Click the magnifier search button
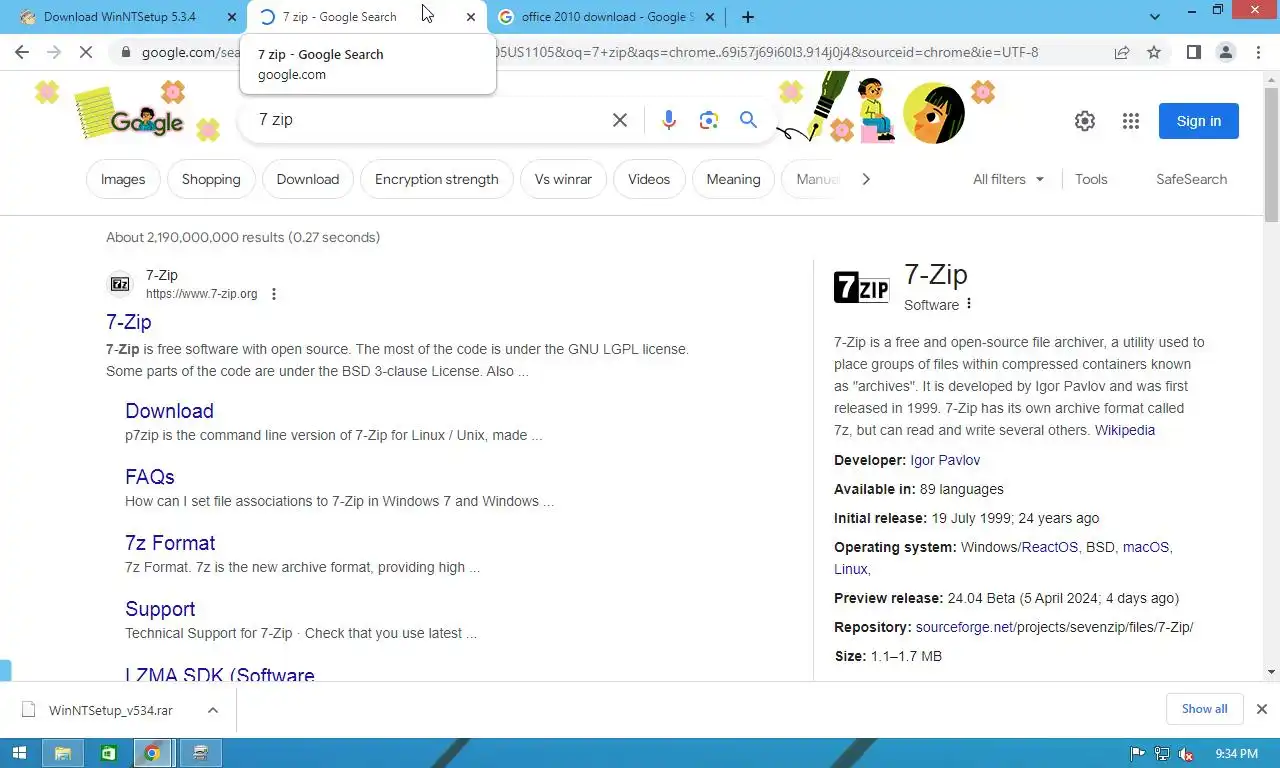Viewport: 1280px width, 768px height. [748, 120]
